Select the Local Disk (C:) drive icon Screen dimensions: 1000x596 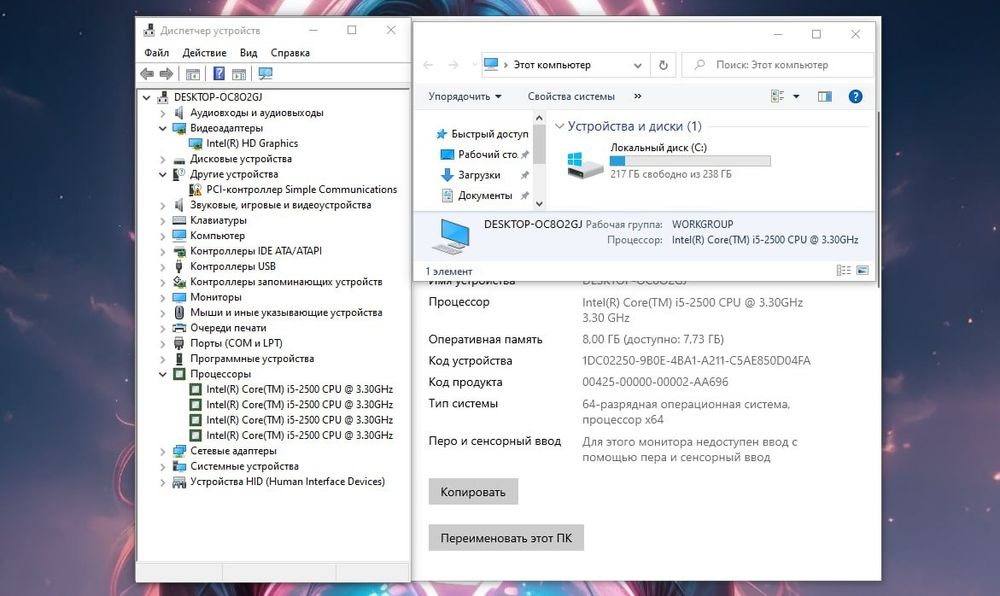(585, 165)
